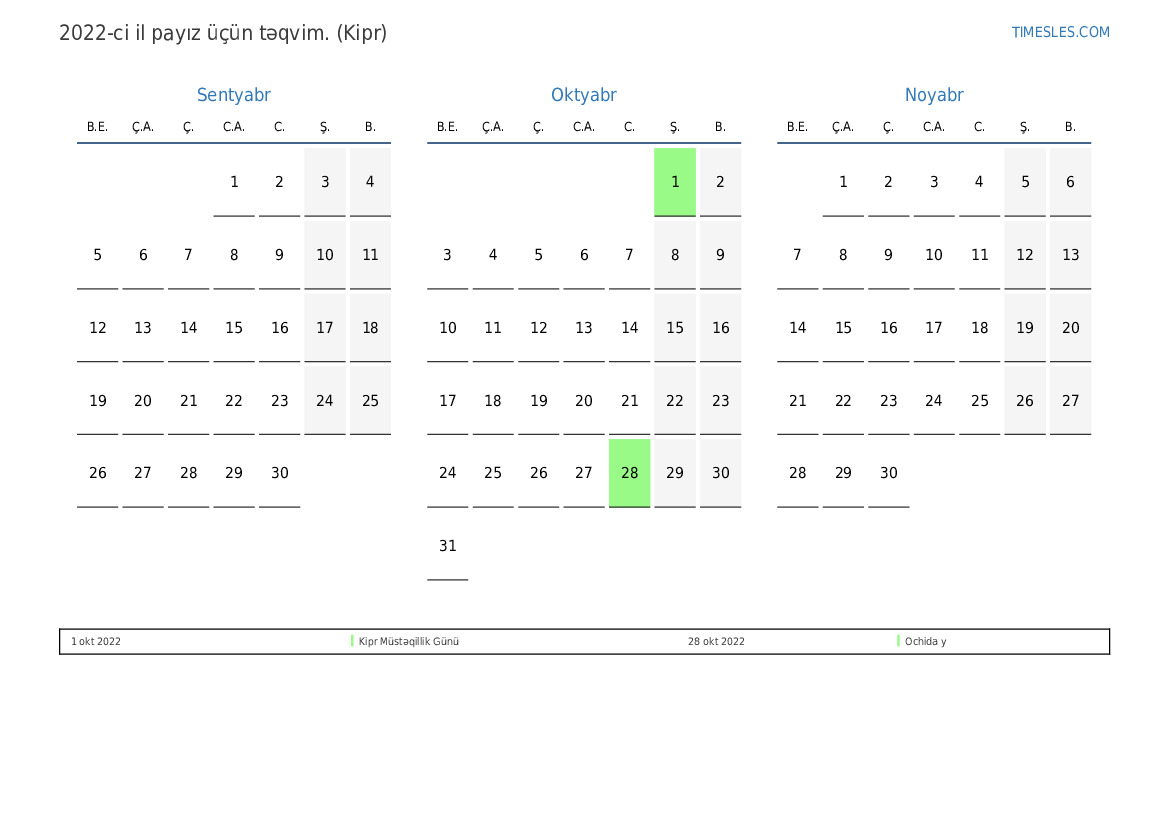
Task: Click the B.E. weekday header under Sentyabr
Action: click(98, 127)
